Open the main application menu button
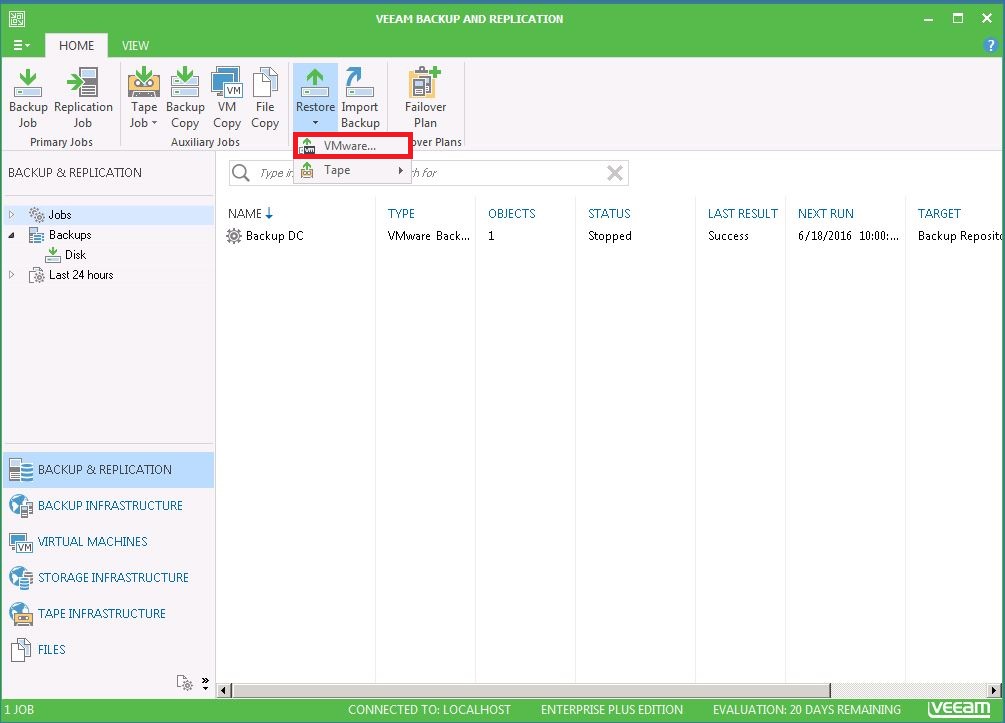The image size is (1005, 723). pyautogui.click(x=21, y=46)
